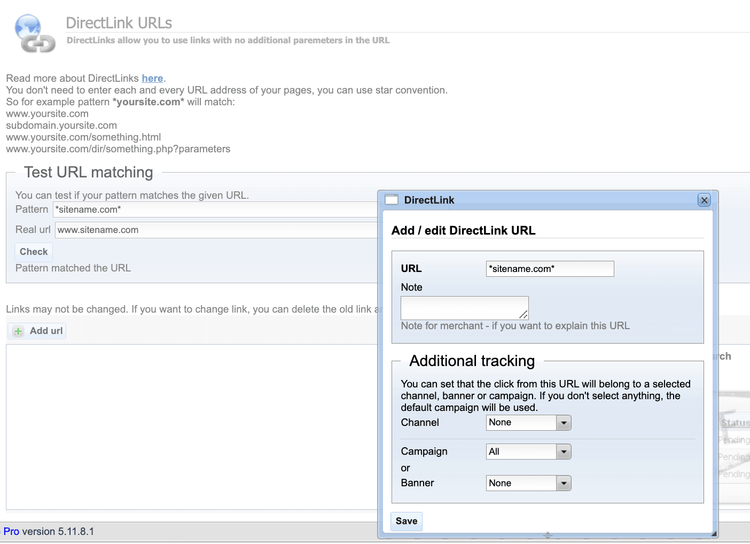Click the green plus Add url icon
This screenshot has height=544, width=750.
tap(19, 331)
